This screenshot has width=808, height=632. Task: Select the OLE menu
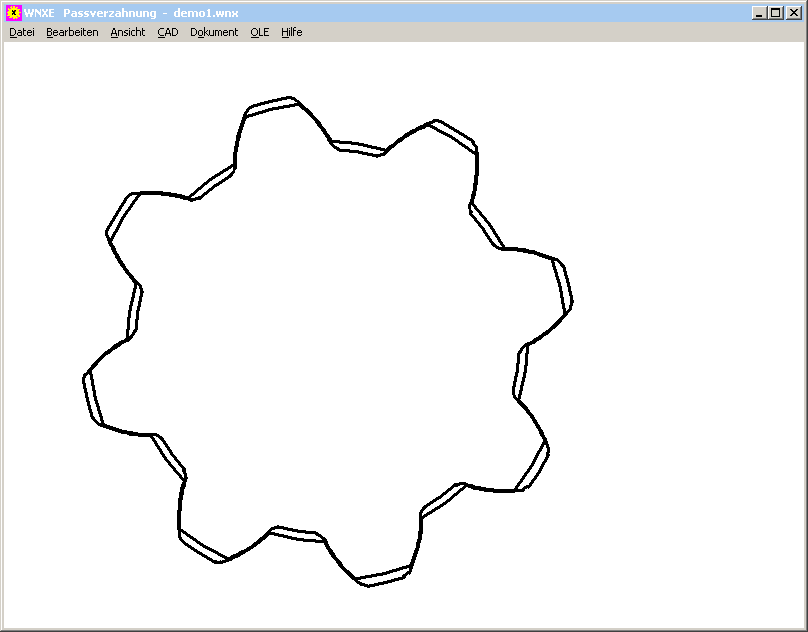[260, 32]
